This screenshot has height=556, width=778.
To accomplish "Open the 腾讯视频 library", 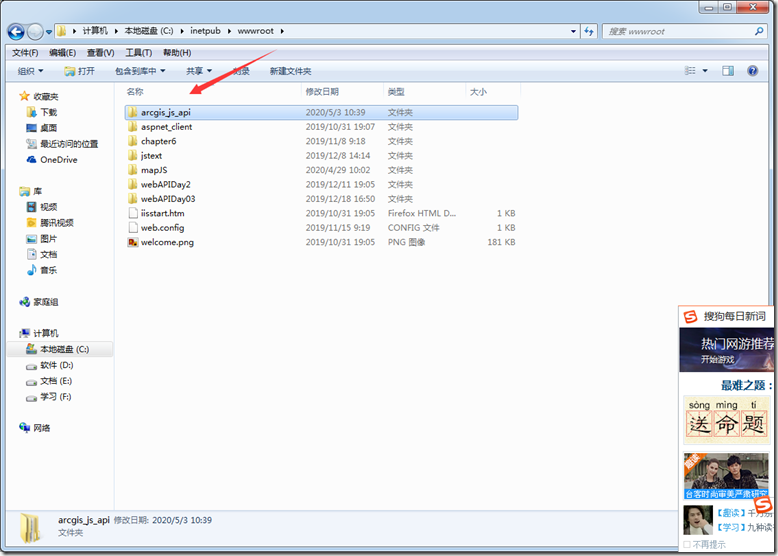I will (50, 223).
